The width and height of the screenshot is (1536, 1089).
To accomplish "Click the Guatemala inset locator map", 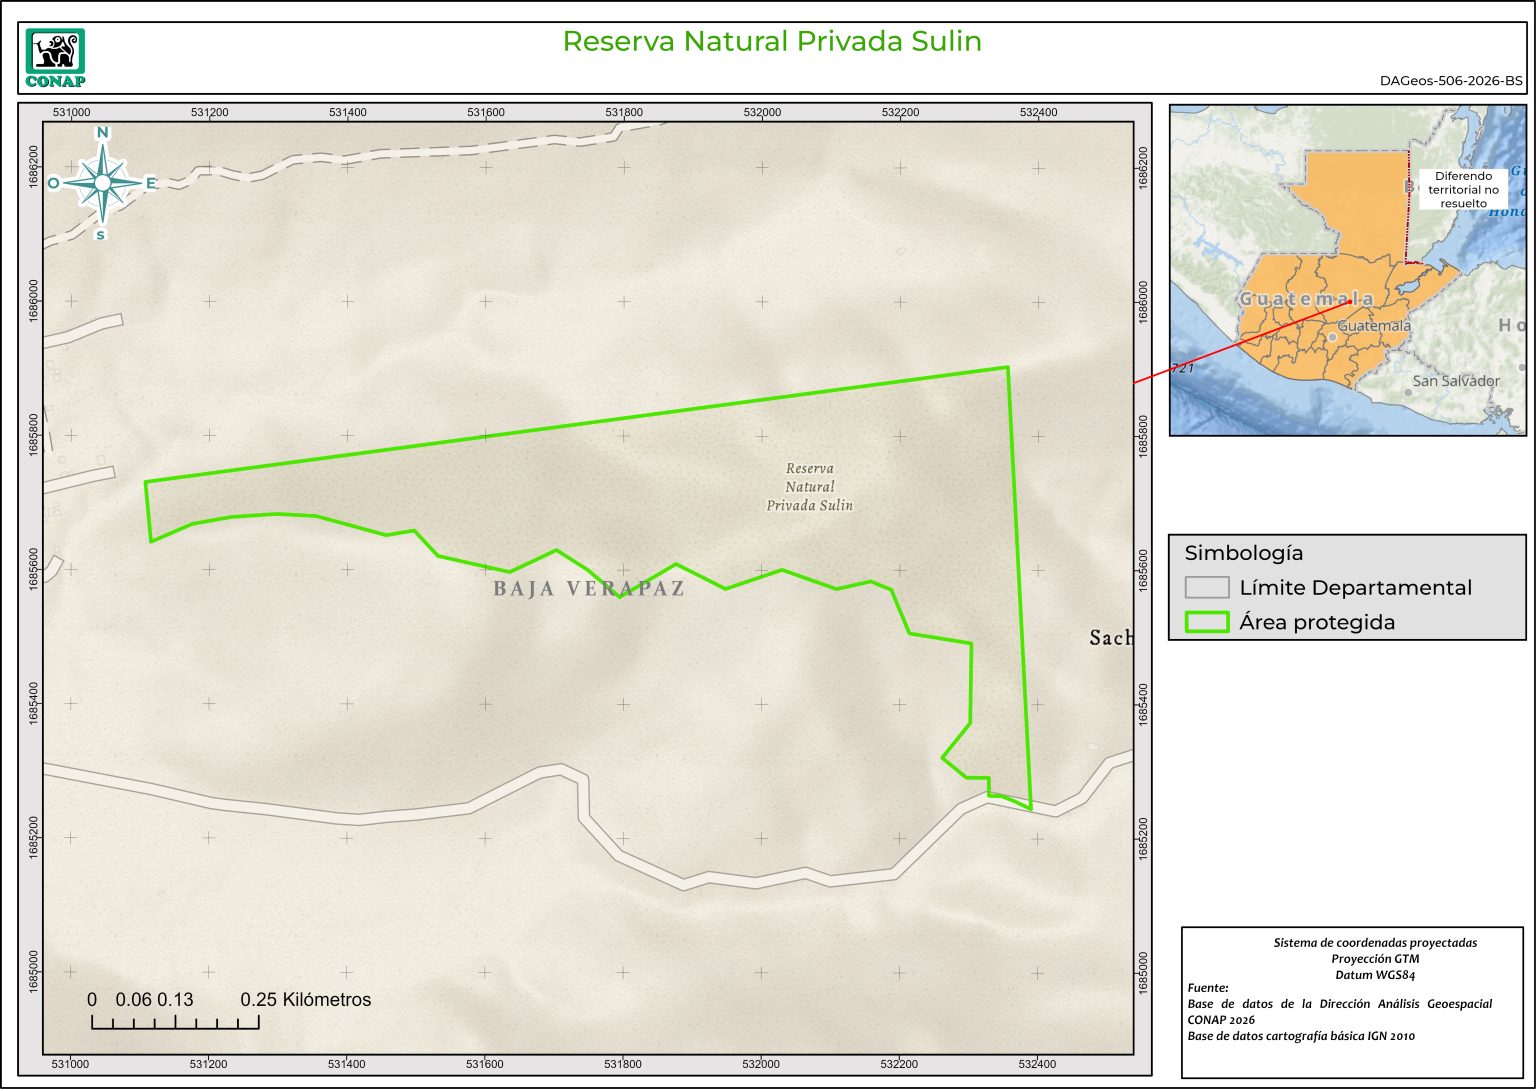I will [1347, 270].
